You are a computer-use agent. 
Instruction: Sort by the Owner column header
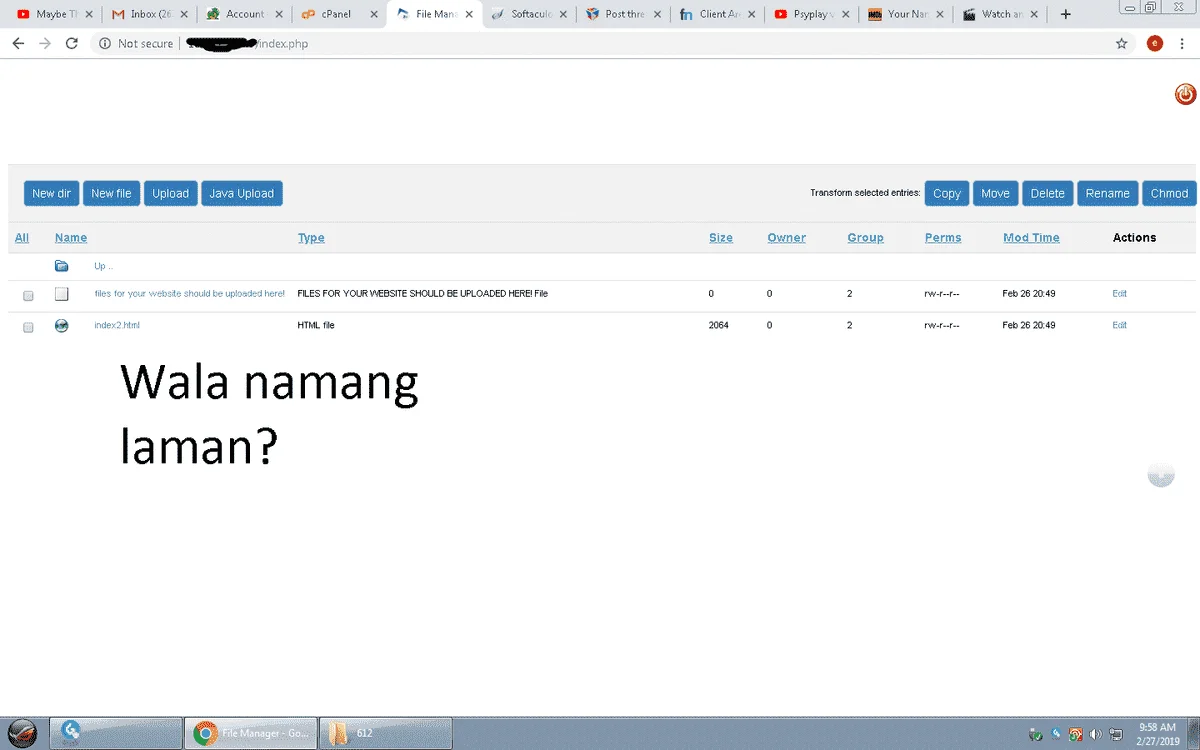787,238
